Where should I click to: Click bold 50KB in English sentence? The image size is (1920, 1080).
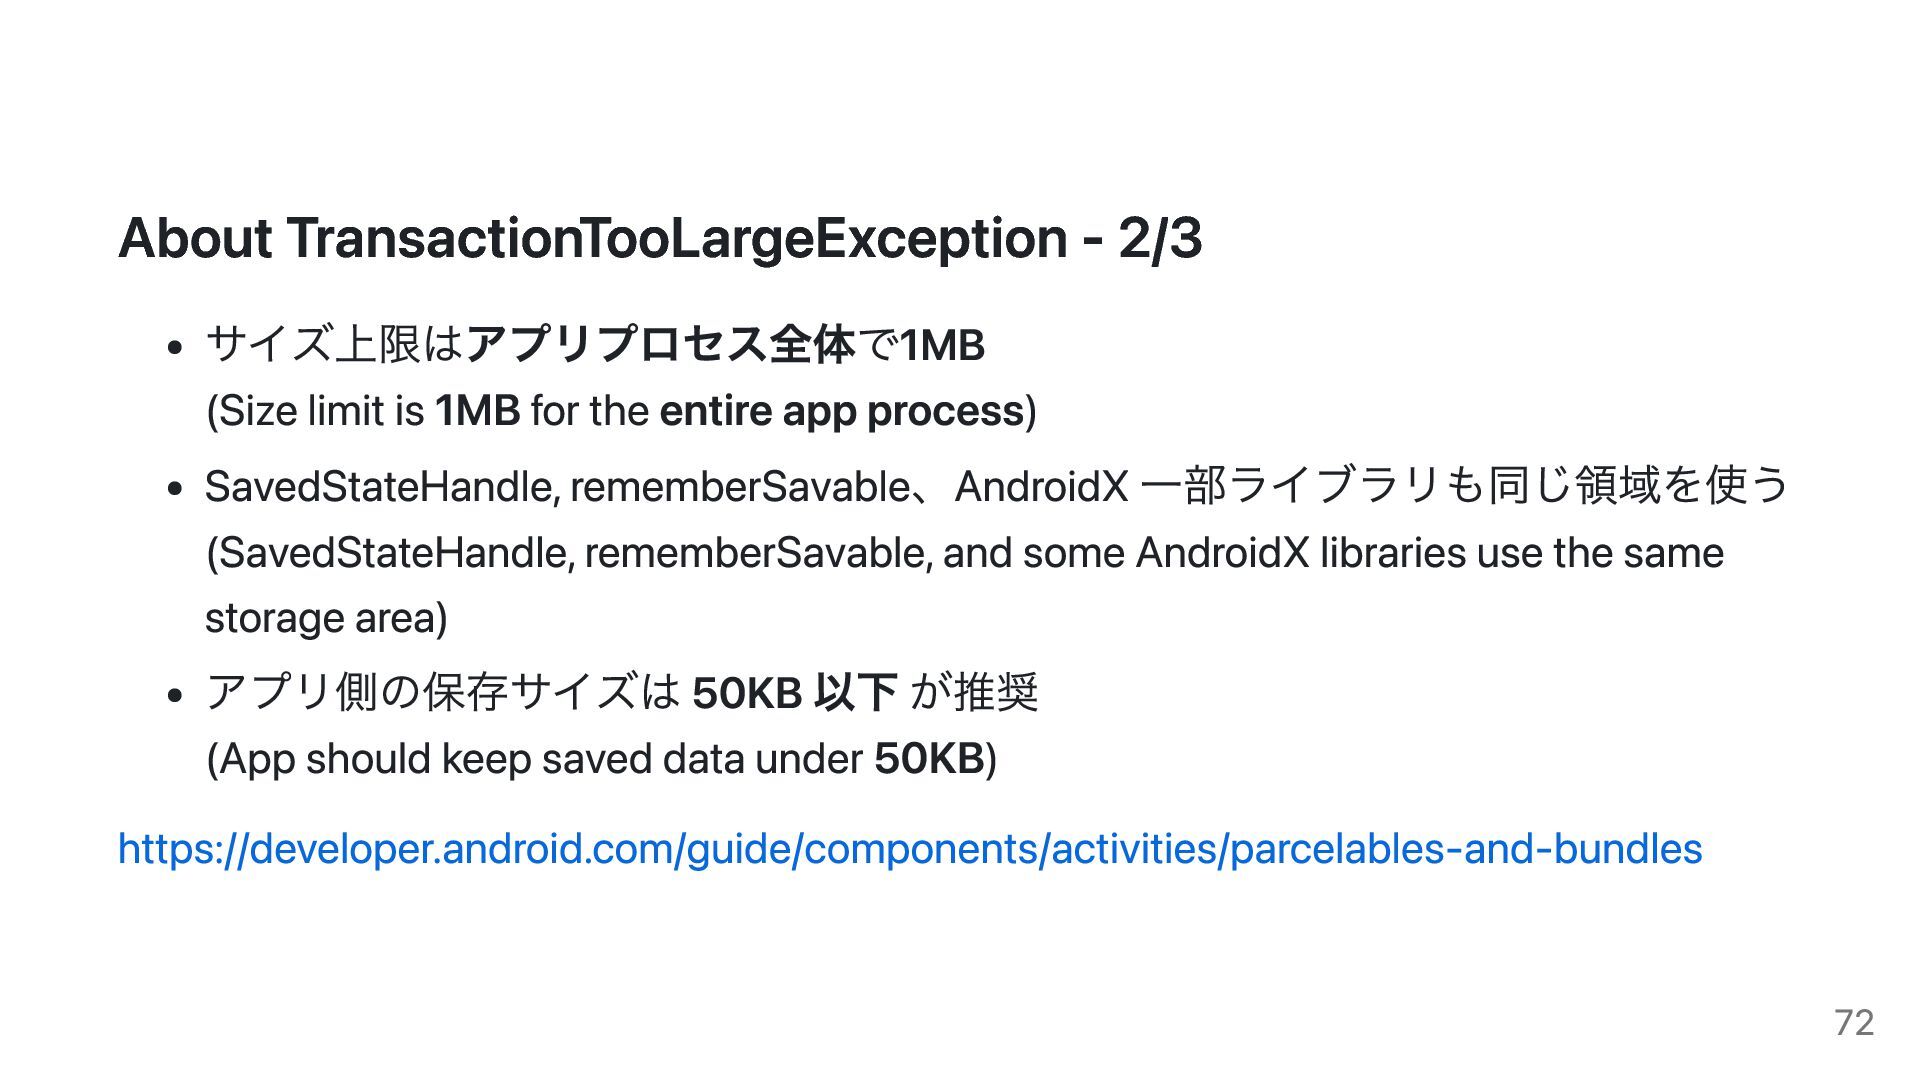(x=929, y=759)
